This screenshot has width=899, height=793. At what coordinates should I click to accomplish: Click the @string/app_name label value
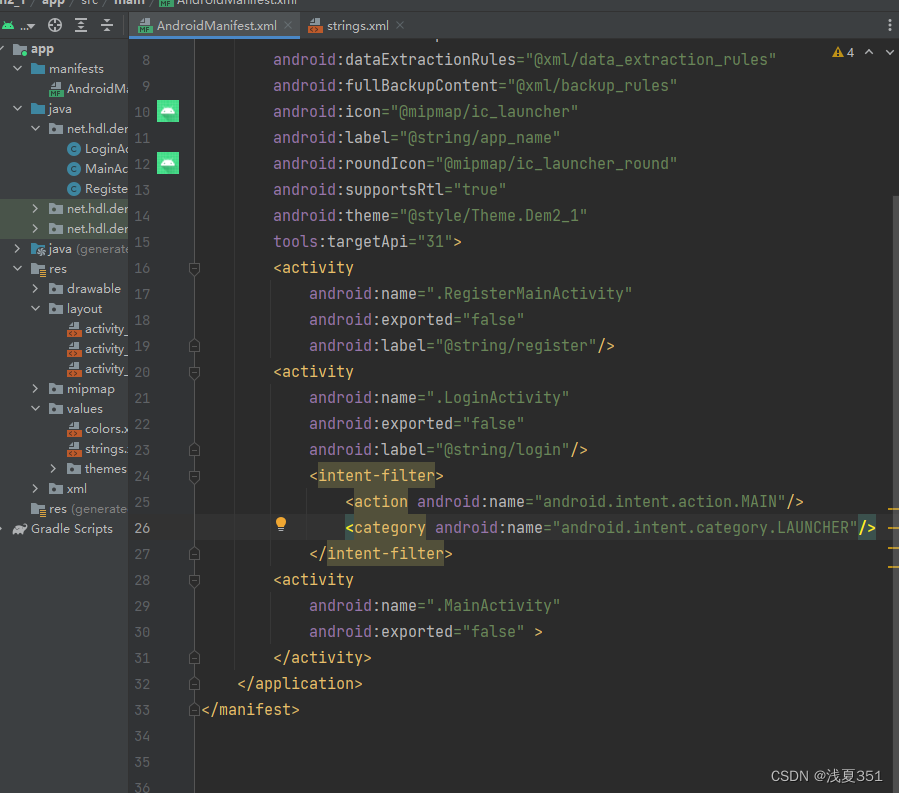tap(479, 138)
